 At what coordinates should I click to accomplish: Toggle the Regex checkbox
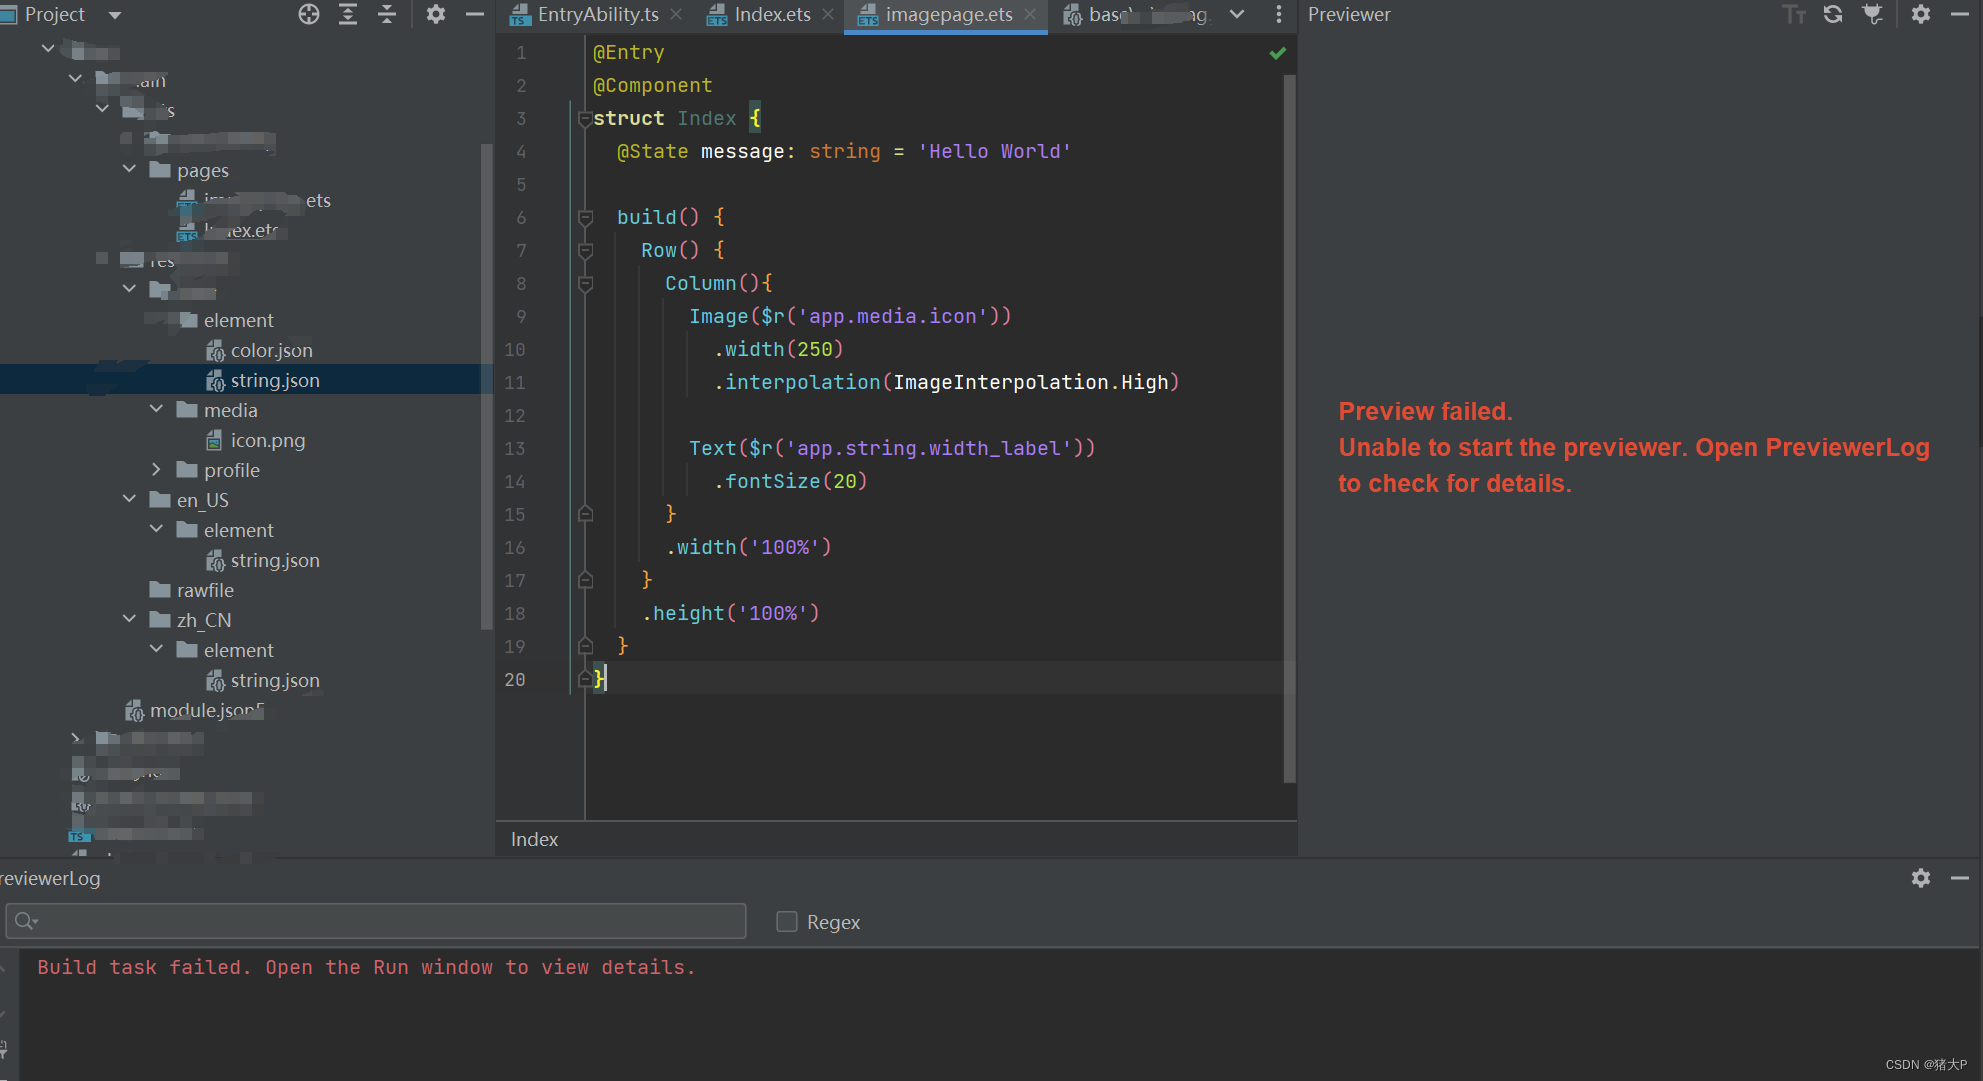pyautogui.click(x=787, y=922)
